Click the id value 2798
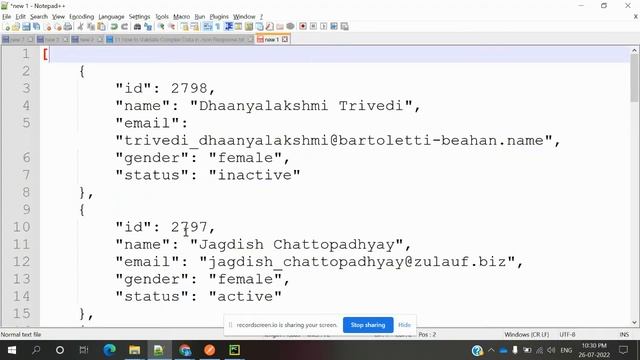This screenshot has height=360, width=640. point(189,88)
